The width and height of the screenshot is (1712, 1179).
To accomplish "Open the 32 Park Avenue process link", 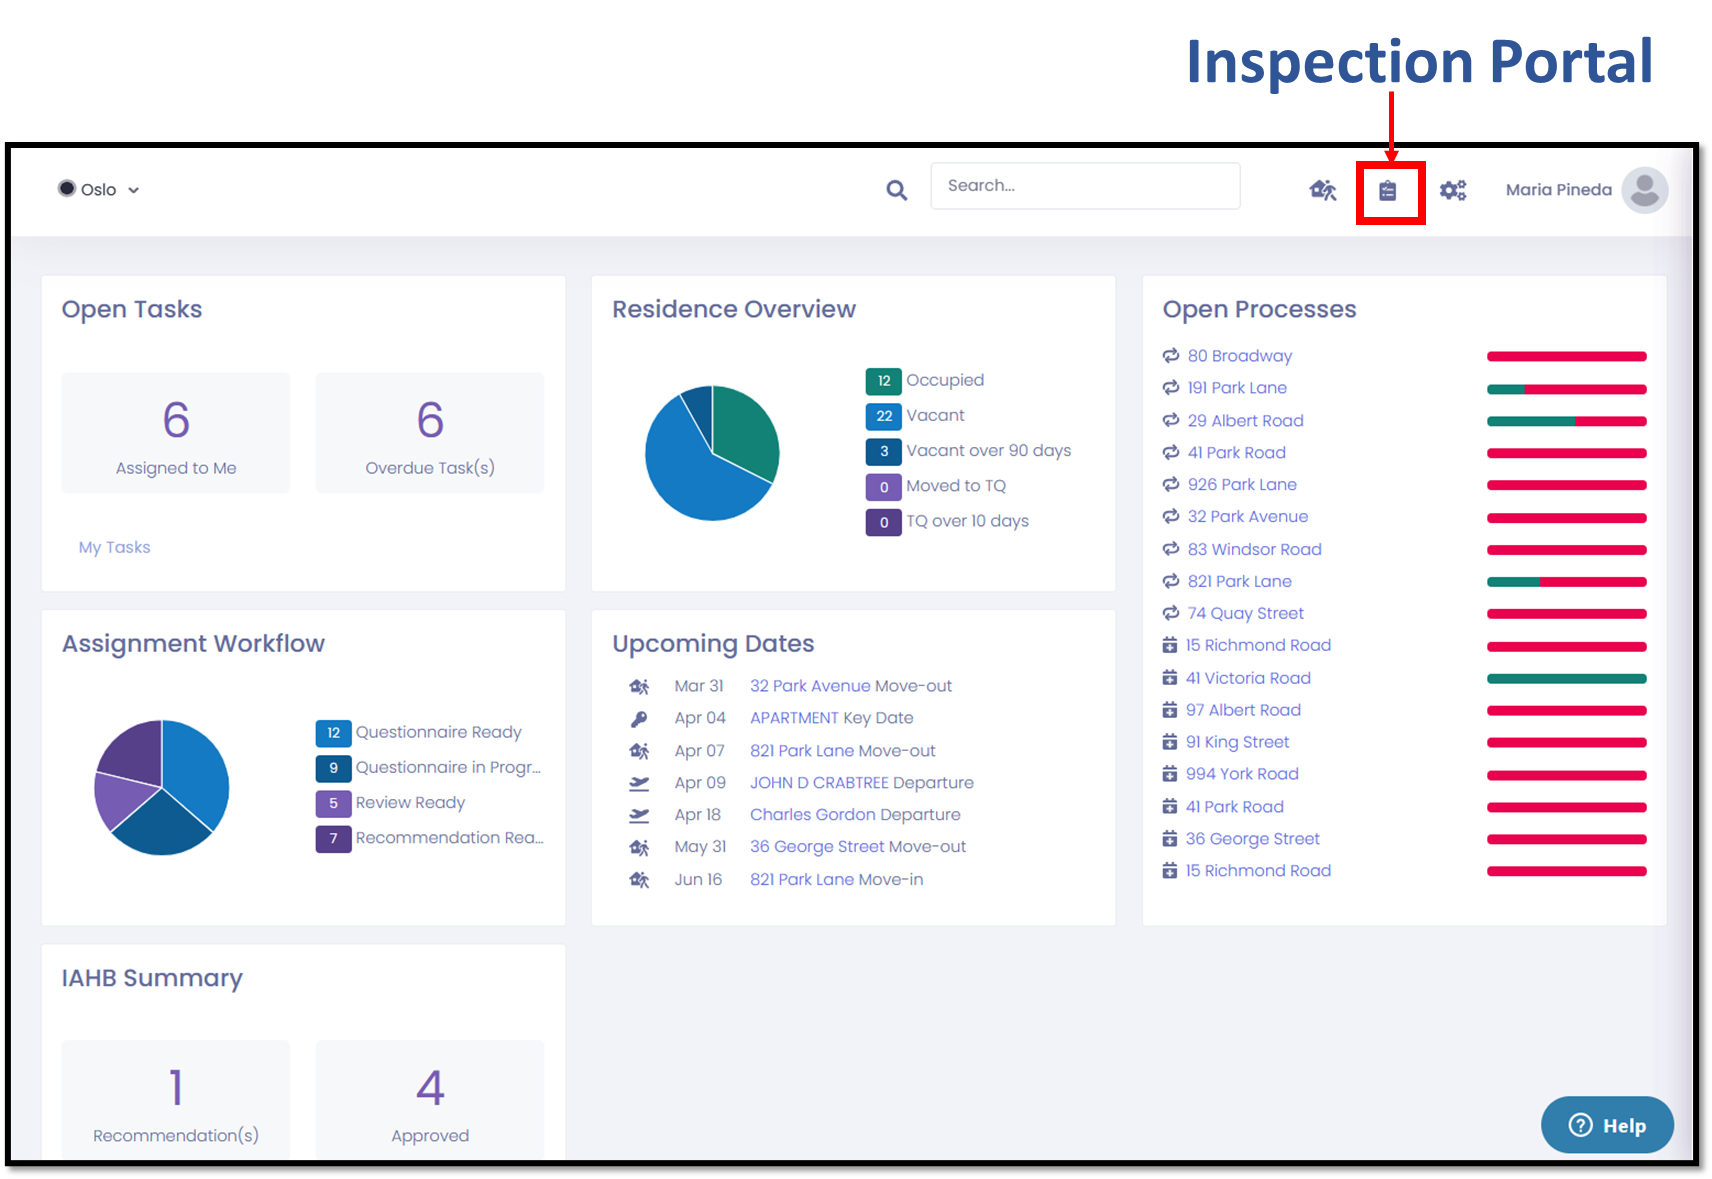I will click(x=1247, y=516).
